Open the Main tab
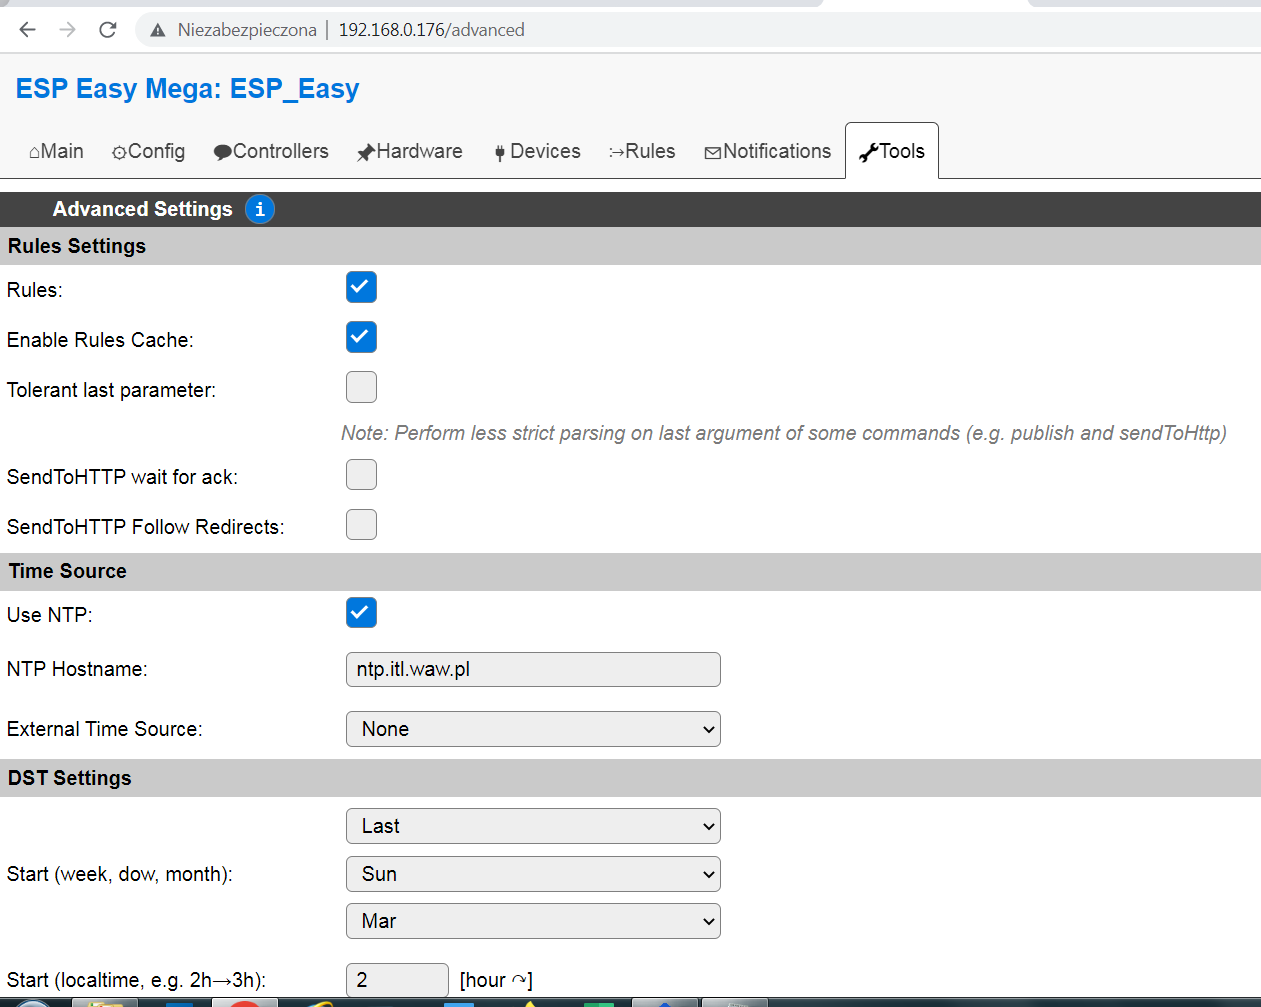1261x1007 pixels. (x=56, y=151)
